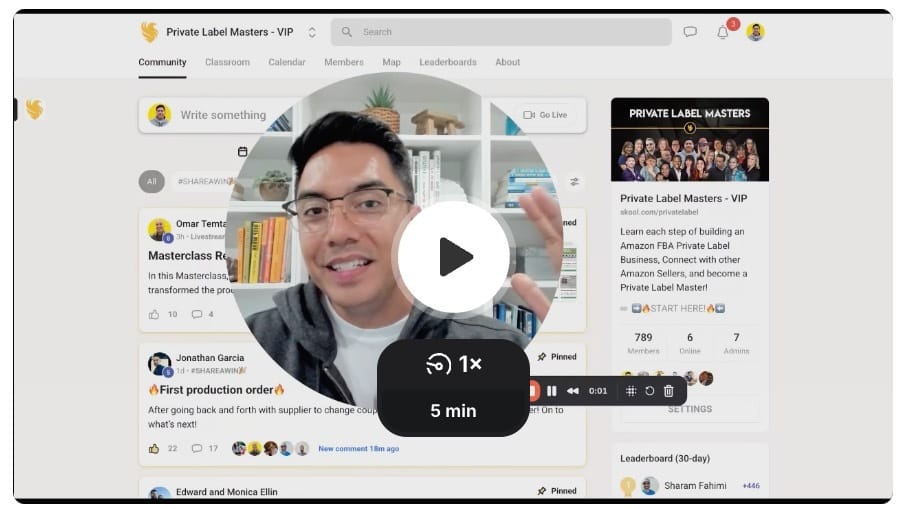Rewind the recording with the double-arrow icon
Image resolution: width=900 pixels, height=509 pixels.
pos(572,391)
